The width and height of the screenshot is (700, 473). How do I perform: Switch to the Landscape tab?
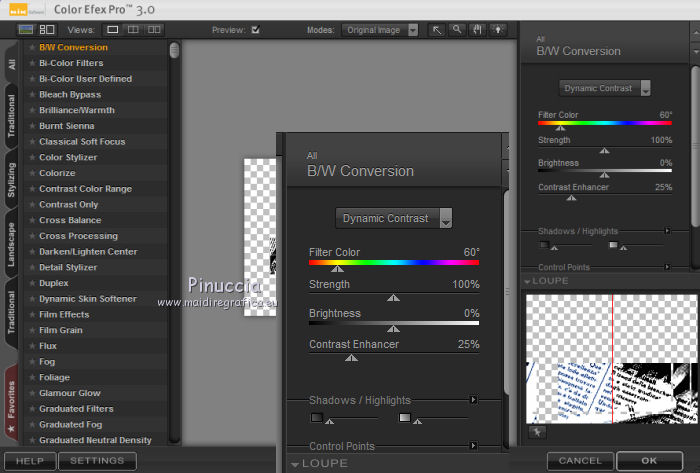pyautogui.click(x=12, y=244)
